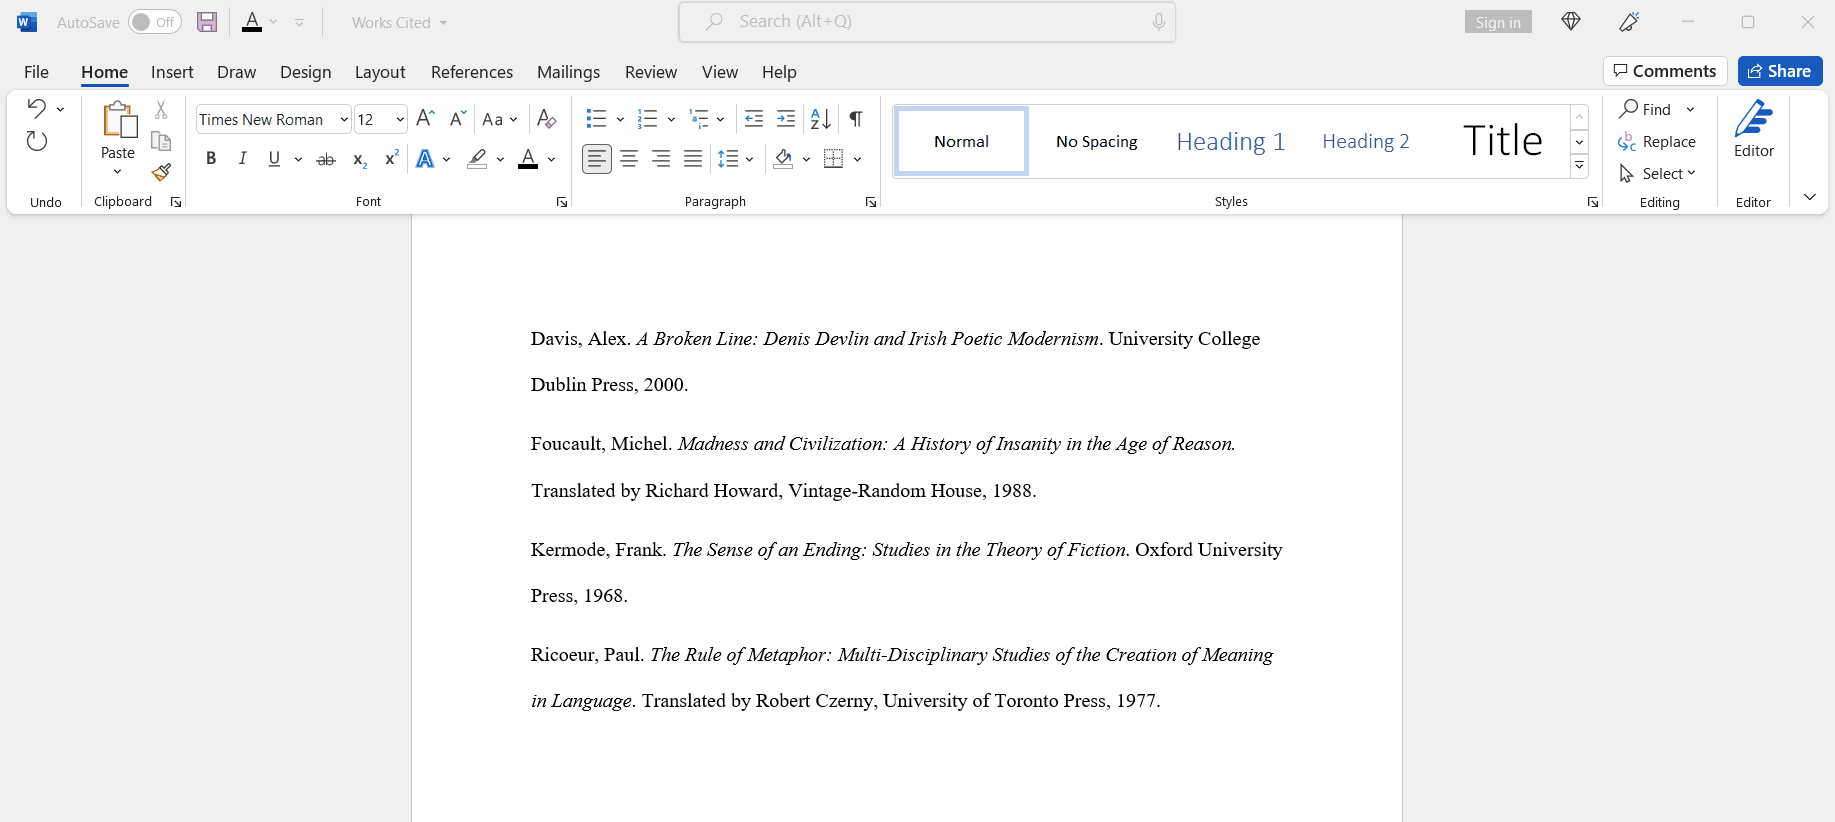Click the Clear All Formatting icon

[x=546, y=119]
